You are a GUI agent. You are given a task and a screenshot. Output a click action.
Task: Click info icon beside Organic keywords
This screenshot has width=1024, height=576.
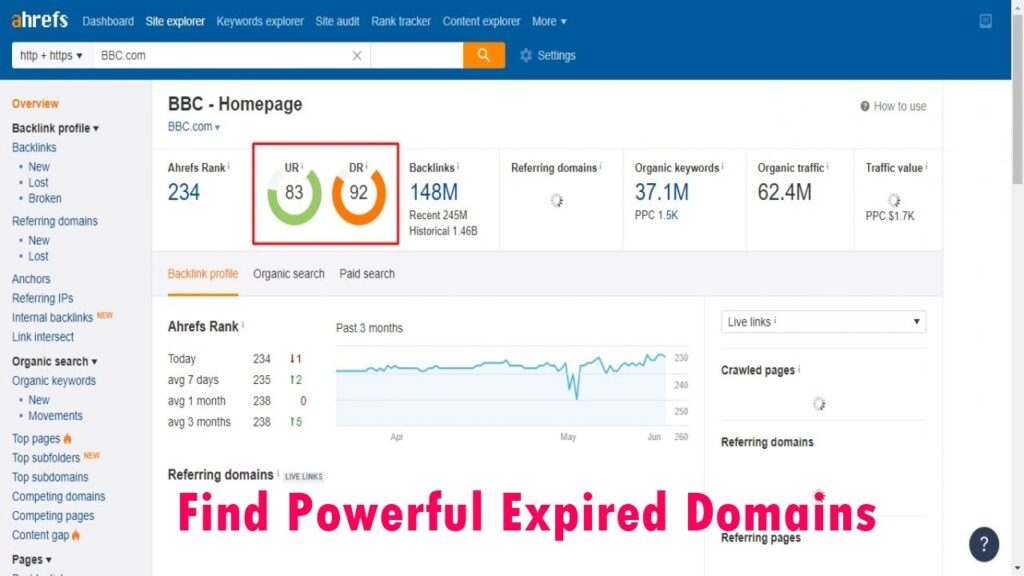tap(722, 167)
